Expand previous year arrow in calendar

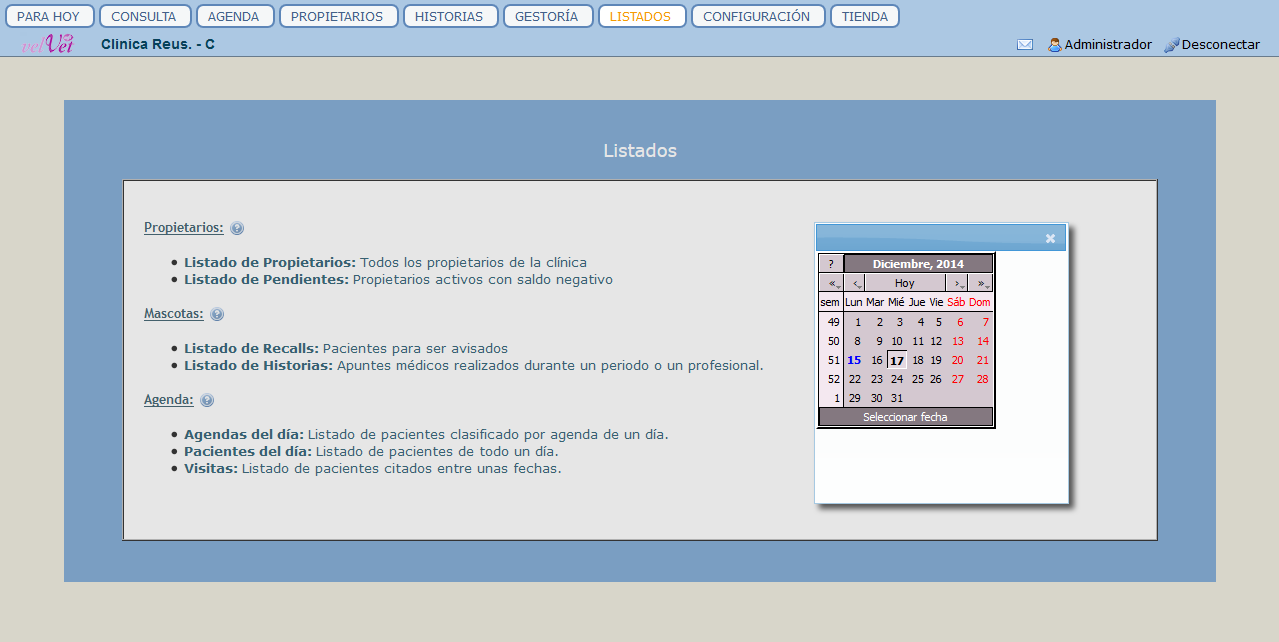[x=832, y=283]
